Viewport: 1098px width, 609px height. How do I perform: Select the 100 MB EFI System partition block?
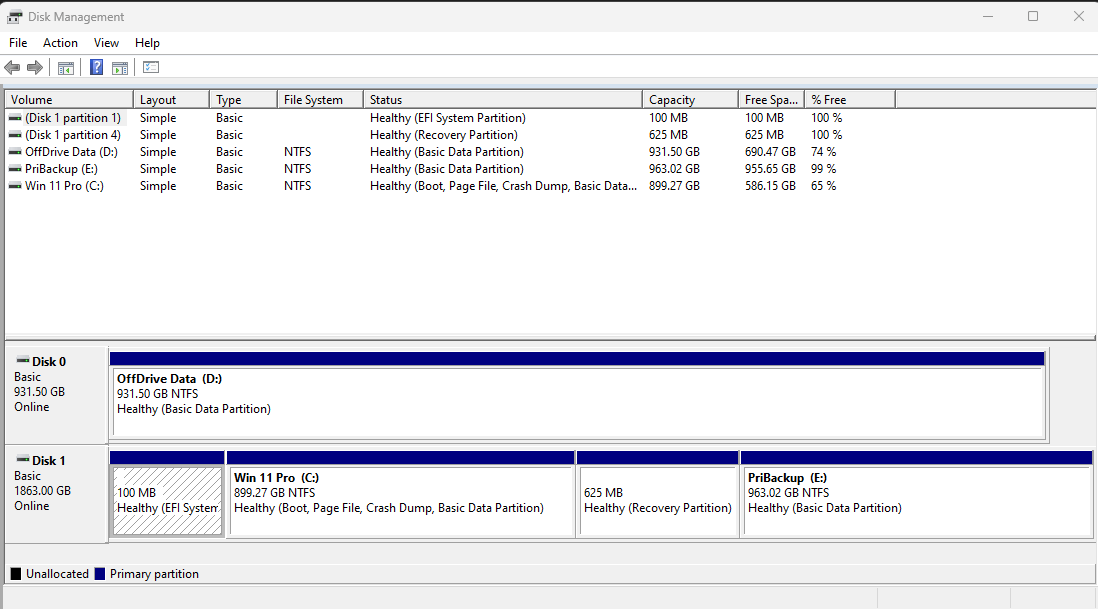click(x=167, y=494)
